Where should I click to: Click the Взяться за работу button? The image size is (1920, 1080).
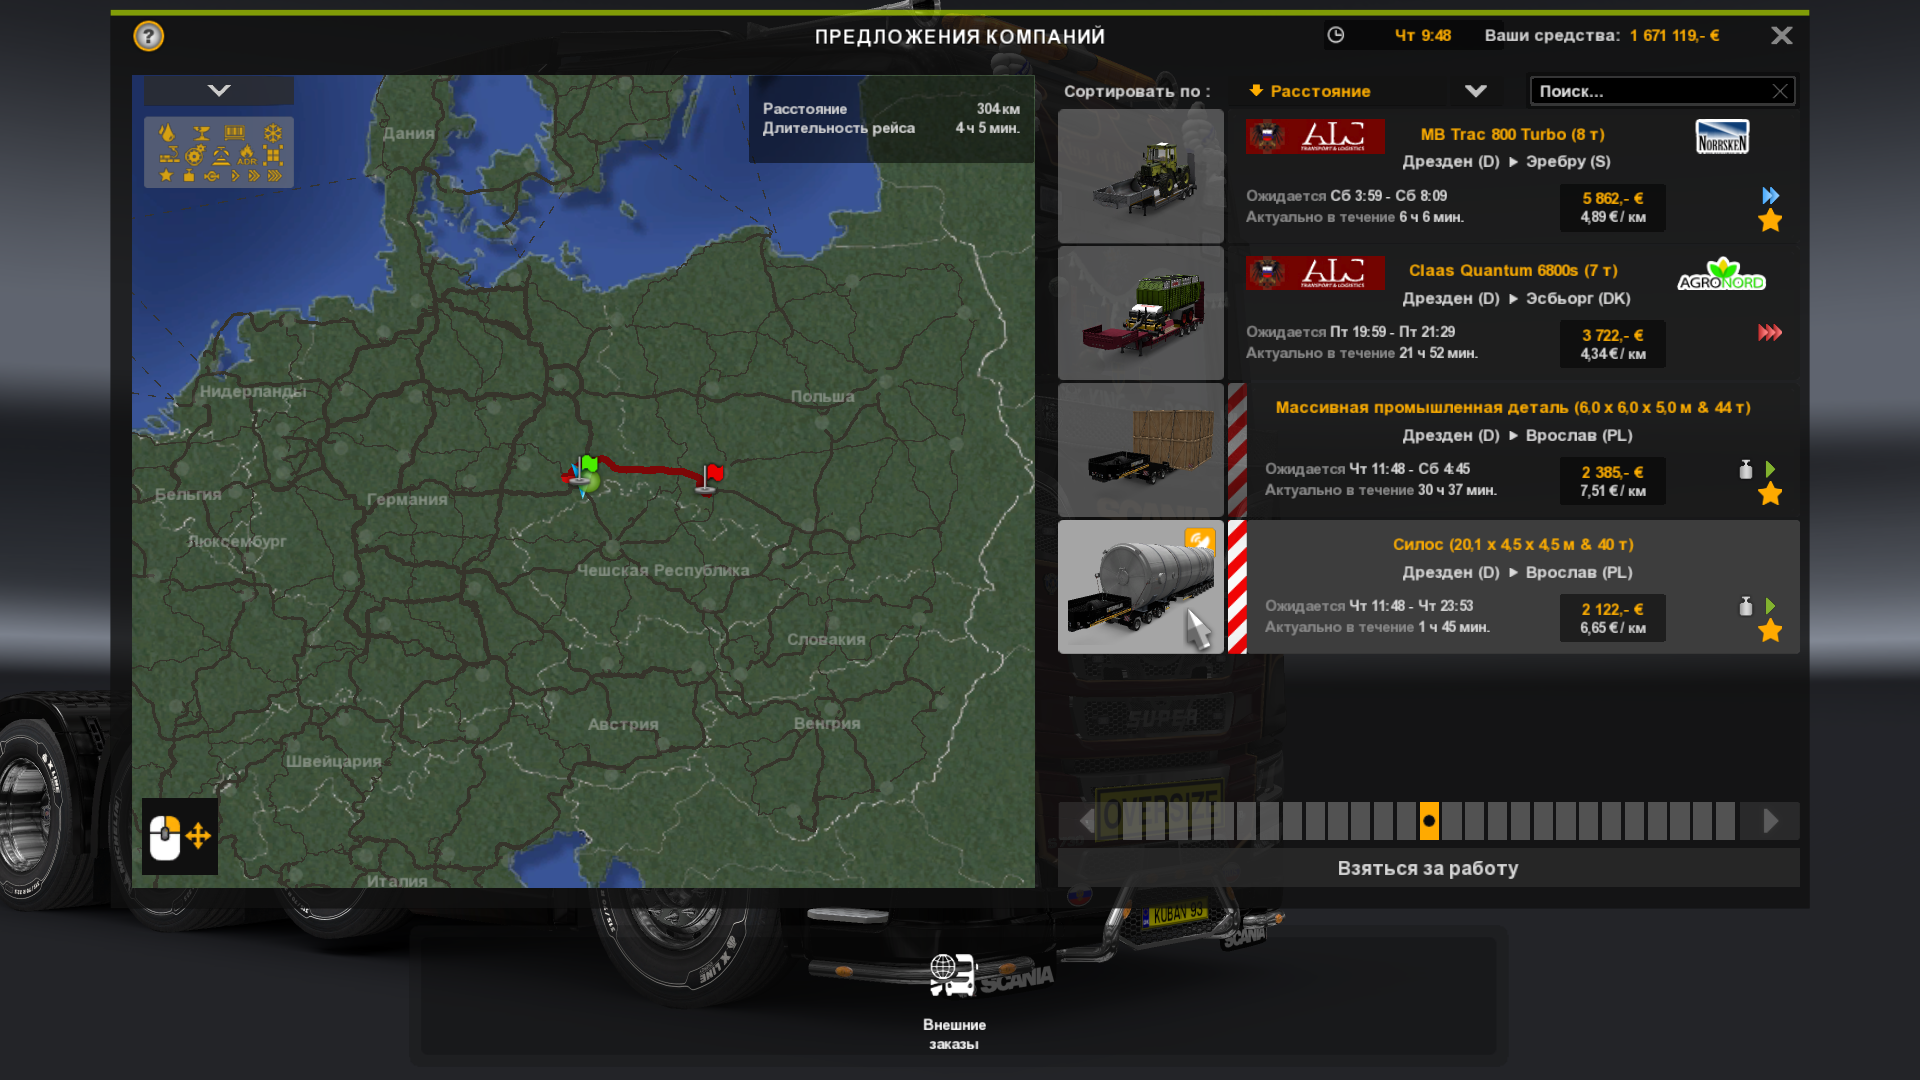tap(1428, 868)
